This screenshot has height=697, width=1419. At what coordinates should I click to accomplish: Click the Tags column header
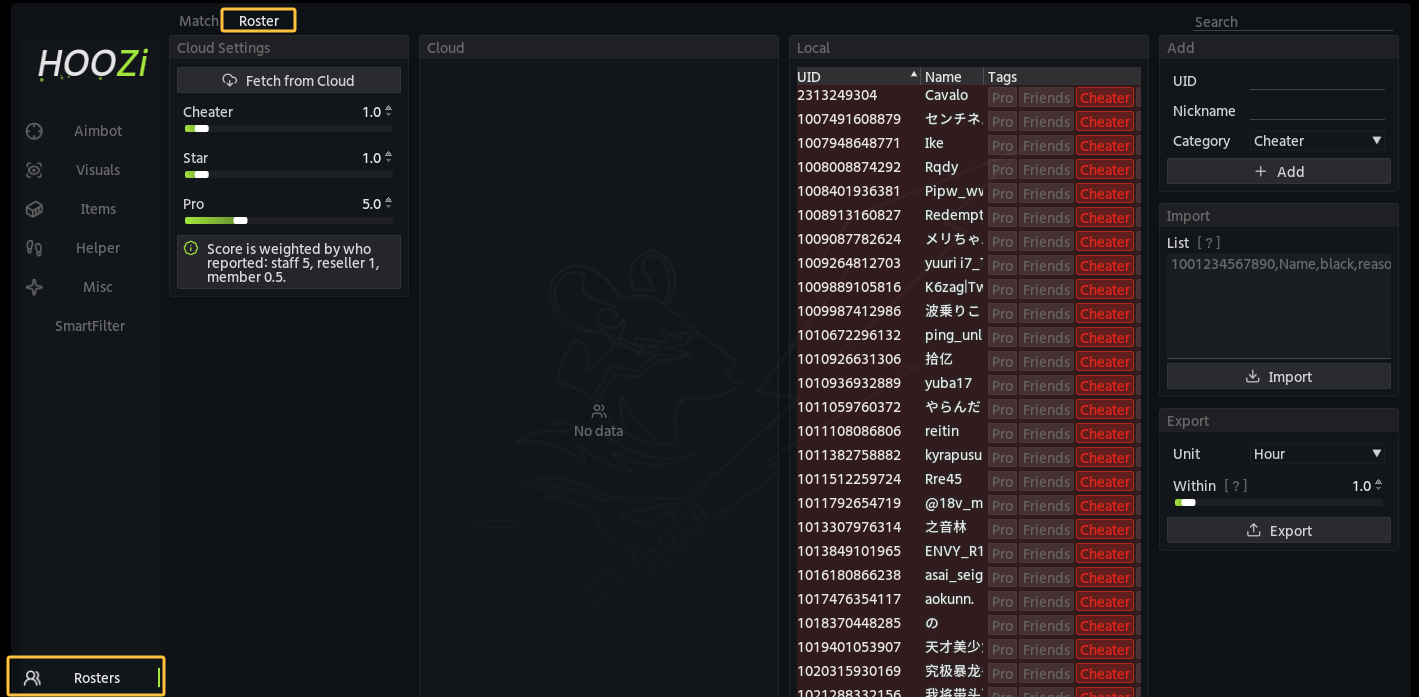[x=1062, y=77]
